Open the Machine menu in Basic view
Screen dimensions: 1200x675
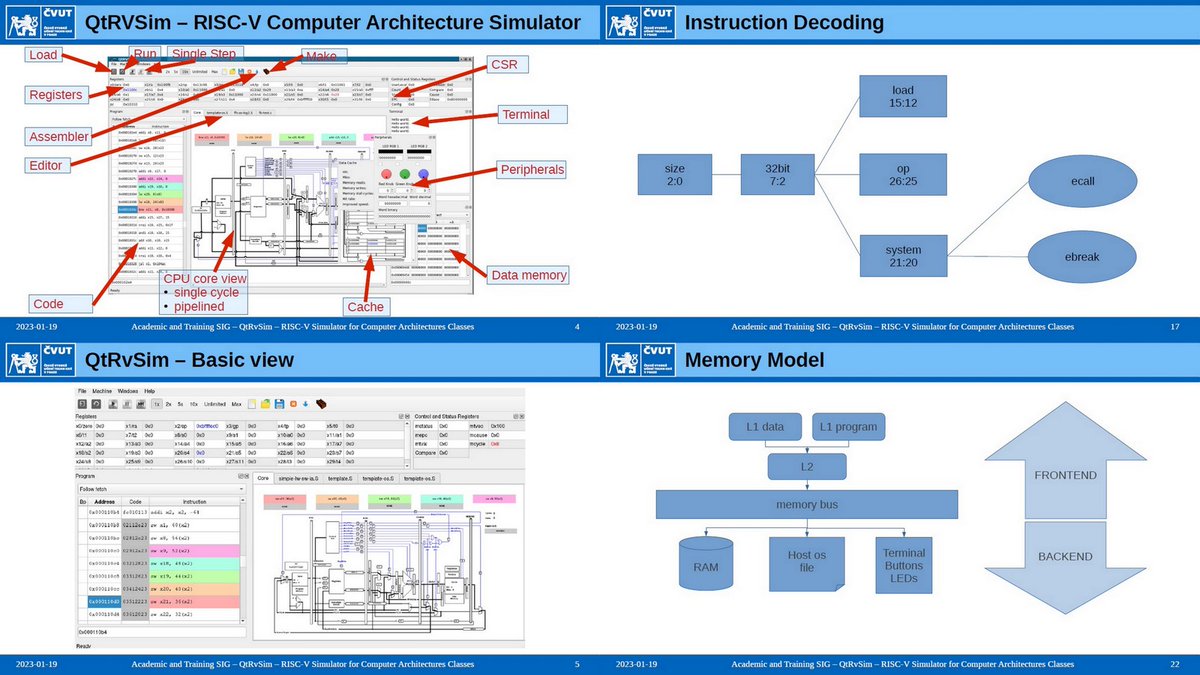point(103,392)
